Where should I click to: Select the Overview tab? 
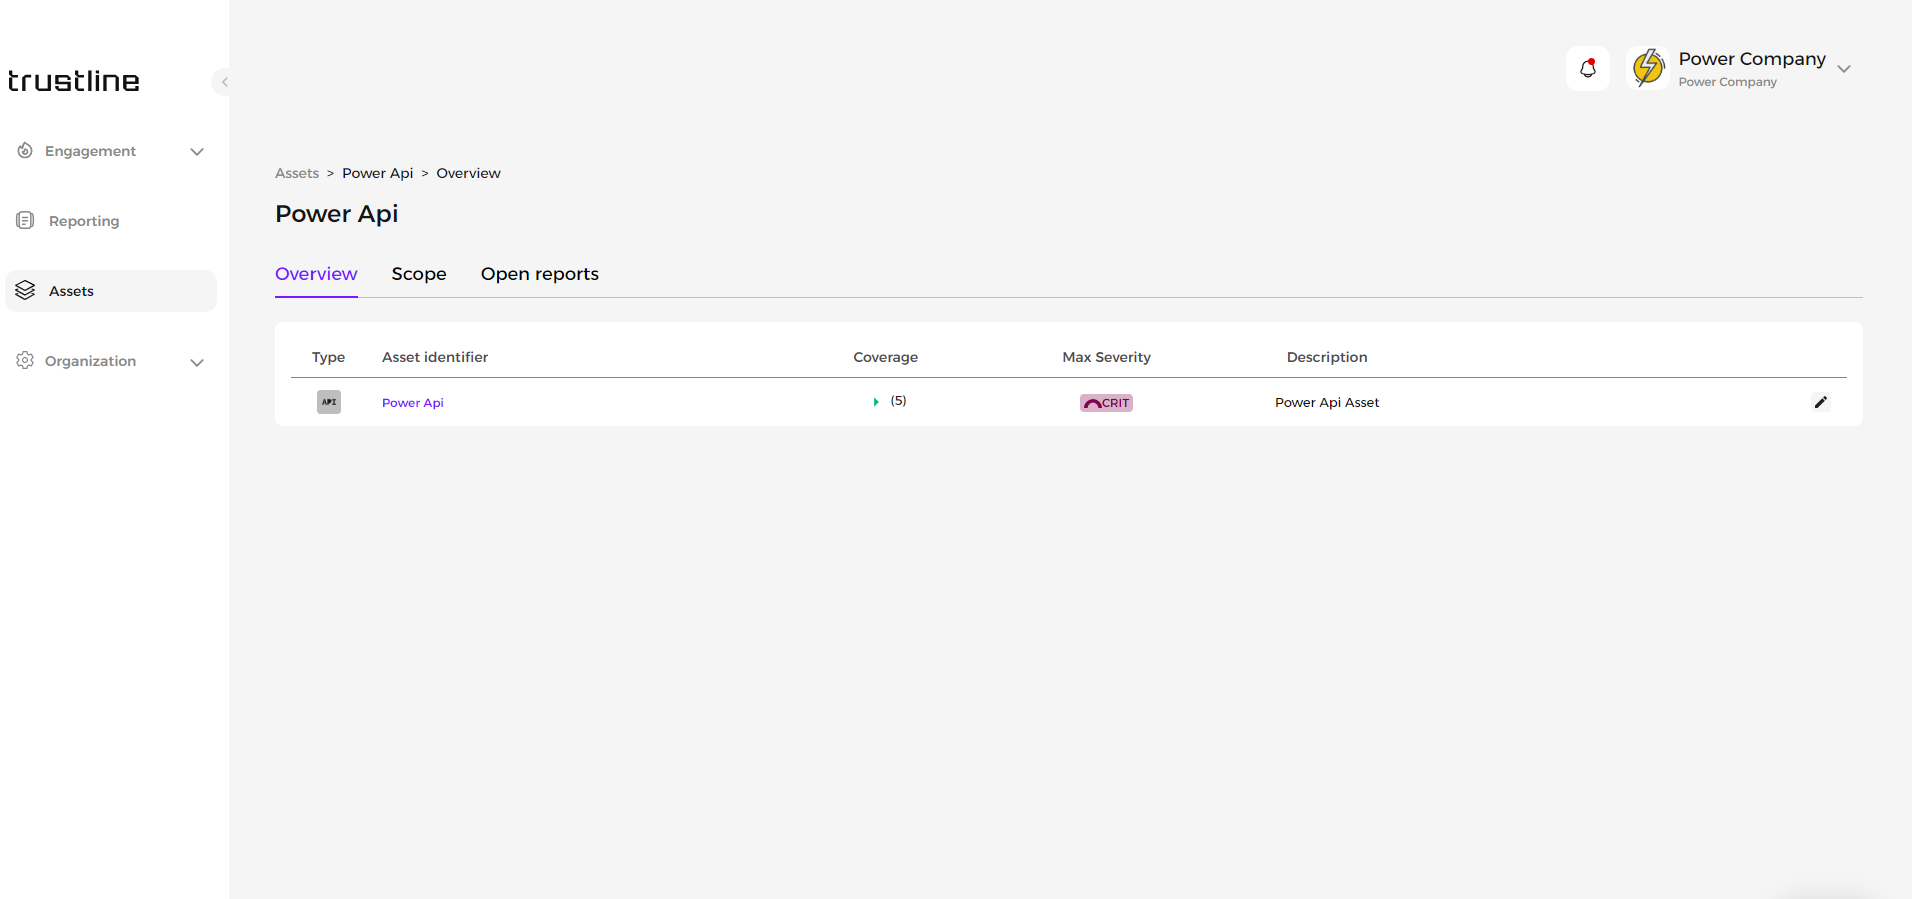316,274
